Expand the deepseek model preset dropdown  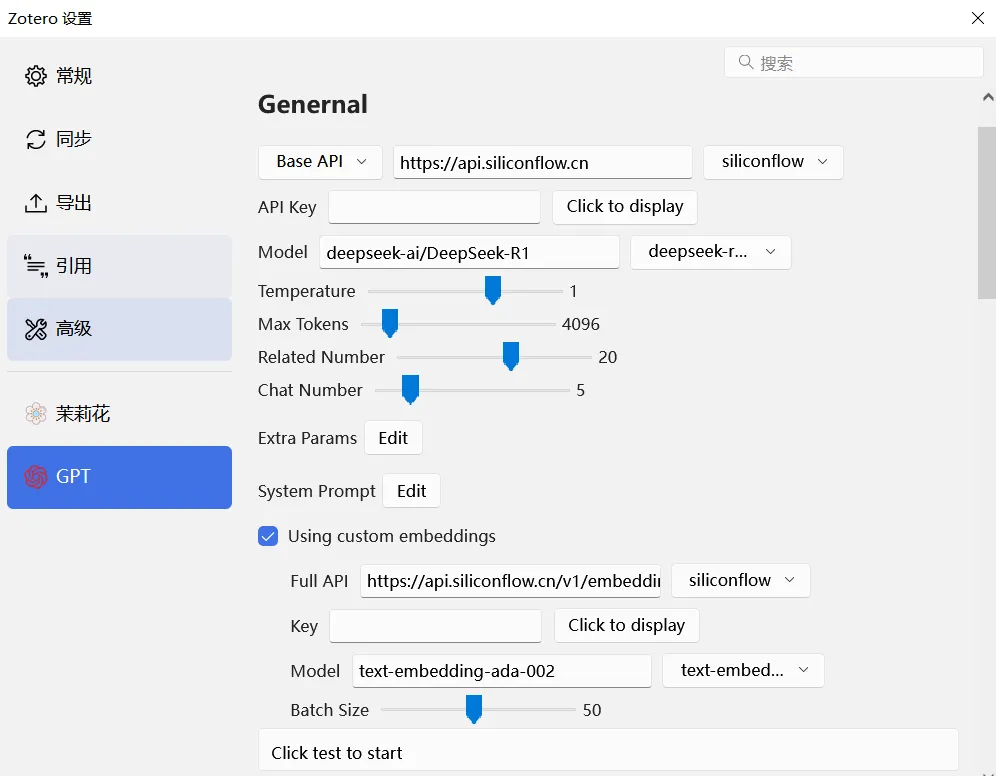click(710, 252)
